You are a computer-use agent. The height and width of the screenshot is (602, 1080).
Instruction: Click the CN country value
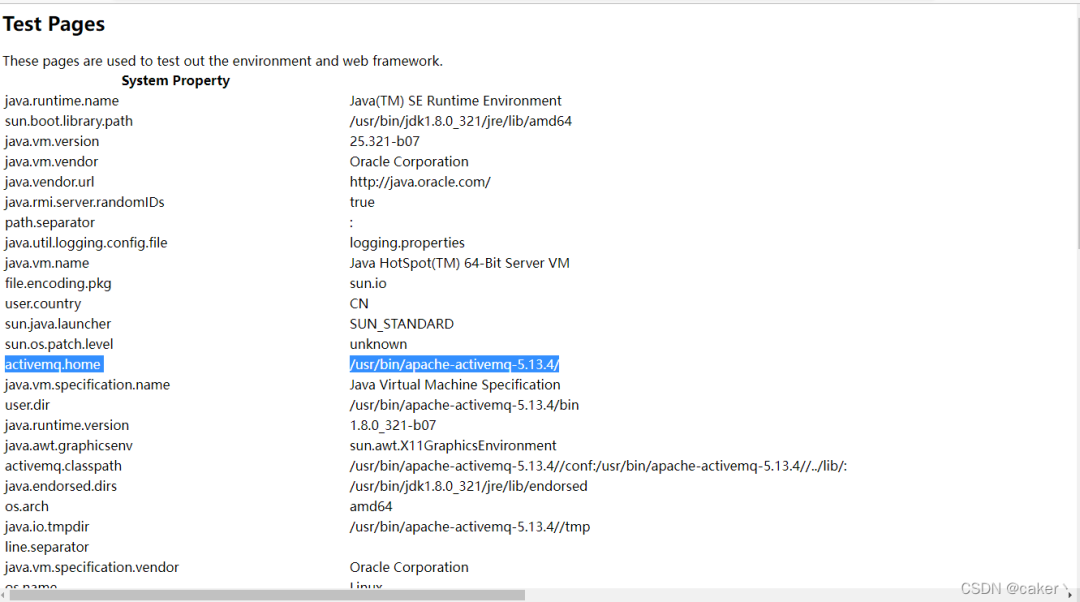point(359,304)
